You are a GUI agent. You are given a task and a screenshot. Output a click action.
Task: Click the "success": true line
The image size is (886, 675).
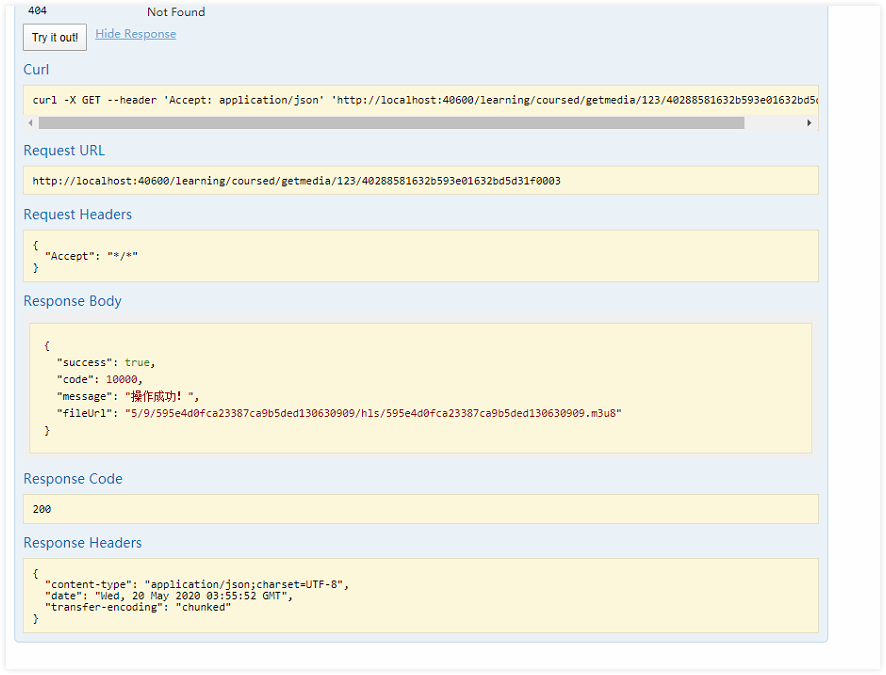tap(106, 363)
